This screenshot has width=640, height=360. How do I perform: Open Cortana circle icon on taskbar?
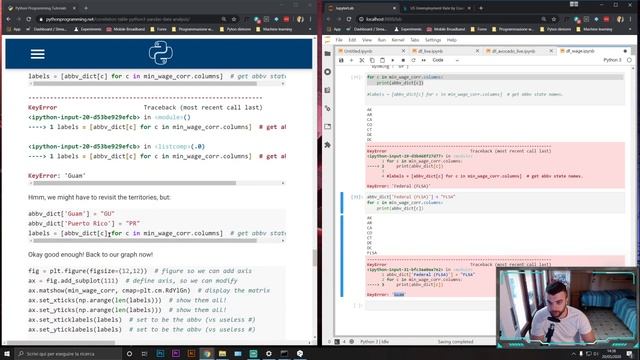click(129, 353)
